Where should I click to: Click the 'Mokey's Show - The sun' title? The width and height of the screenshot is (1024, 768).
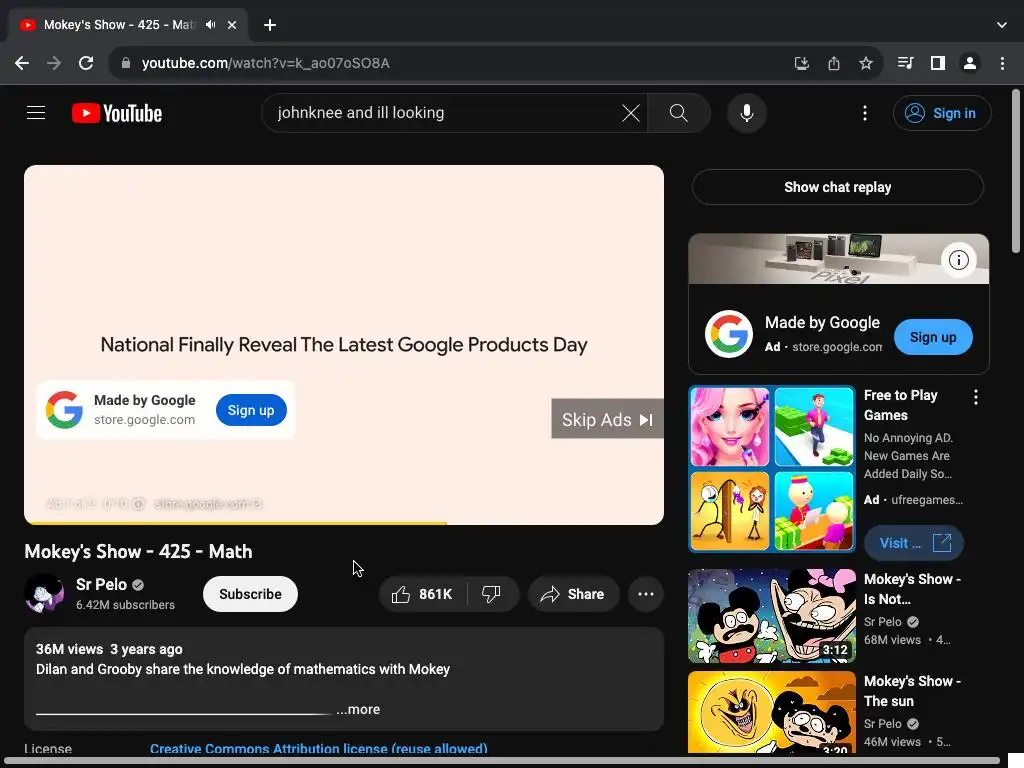pyautogui.click(x=912, y=691)
